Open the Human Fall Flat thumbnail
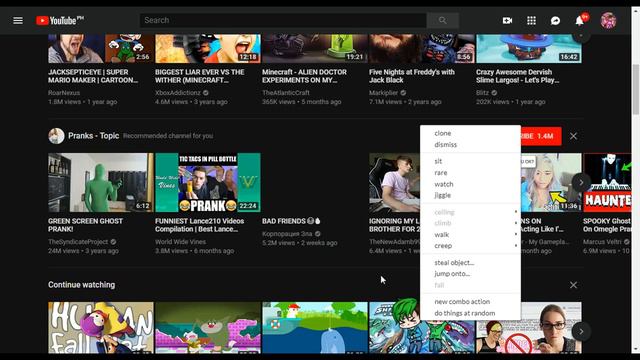640x360 pixels. coord(101,328)
